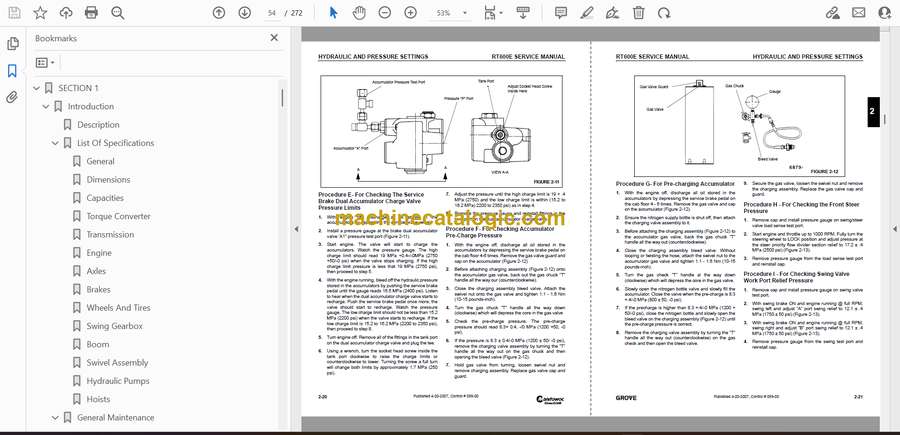Click the page number field showing 54
The height and width of the screenshot is (435, 900).
click(272, 13)
